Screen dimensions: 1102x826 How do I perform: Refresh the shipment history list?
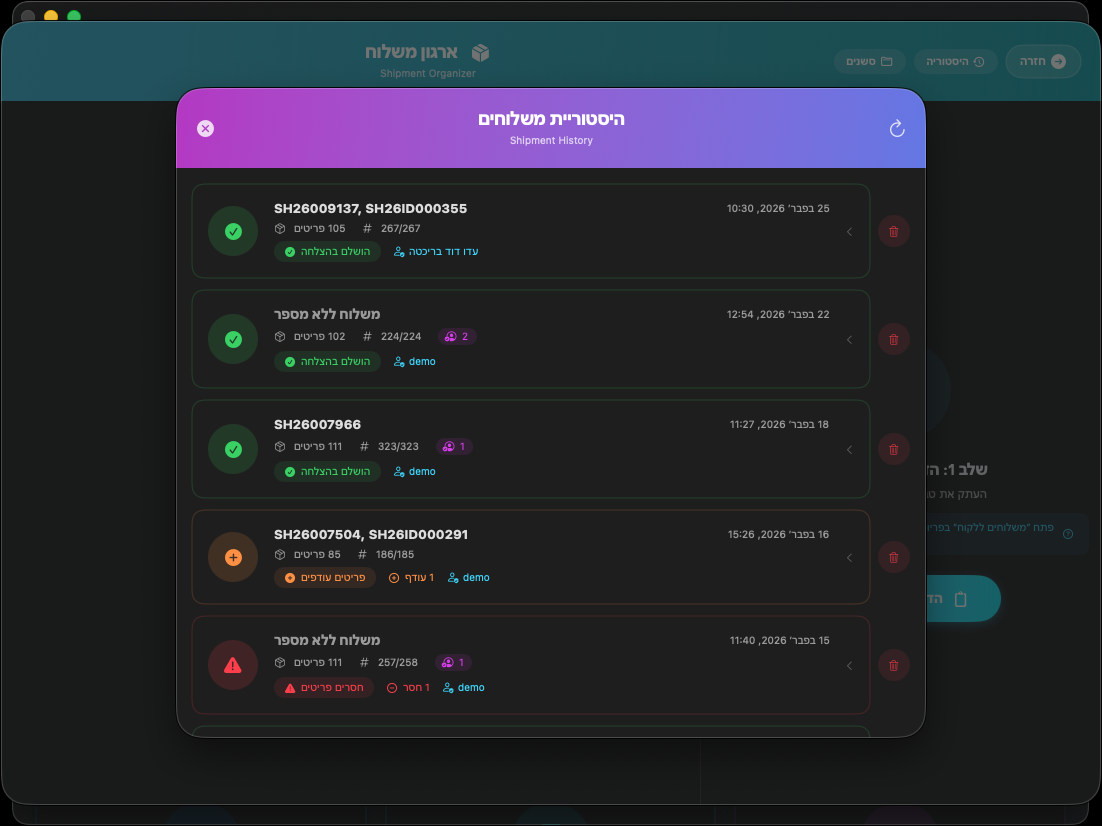pos(897,128)
